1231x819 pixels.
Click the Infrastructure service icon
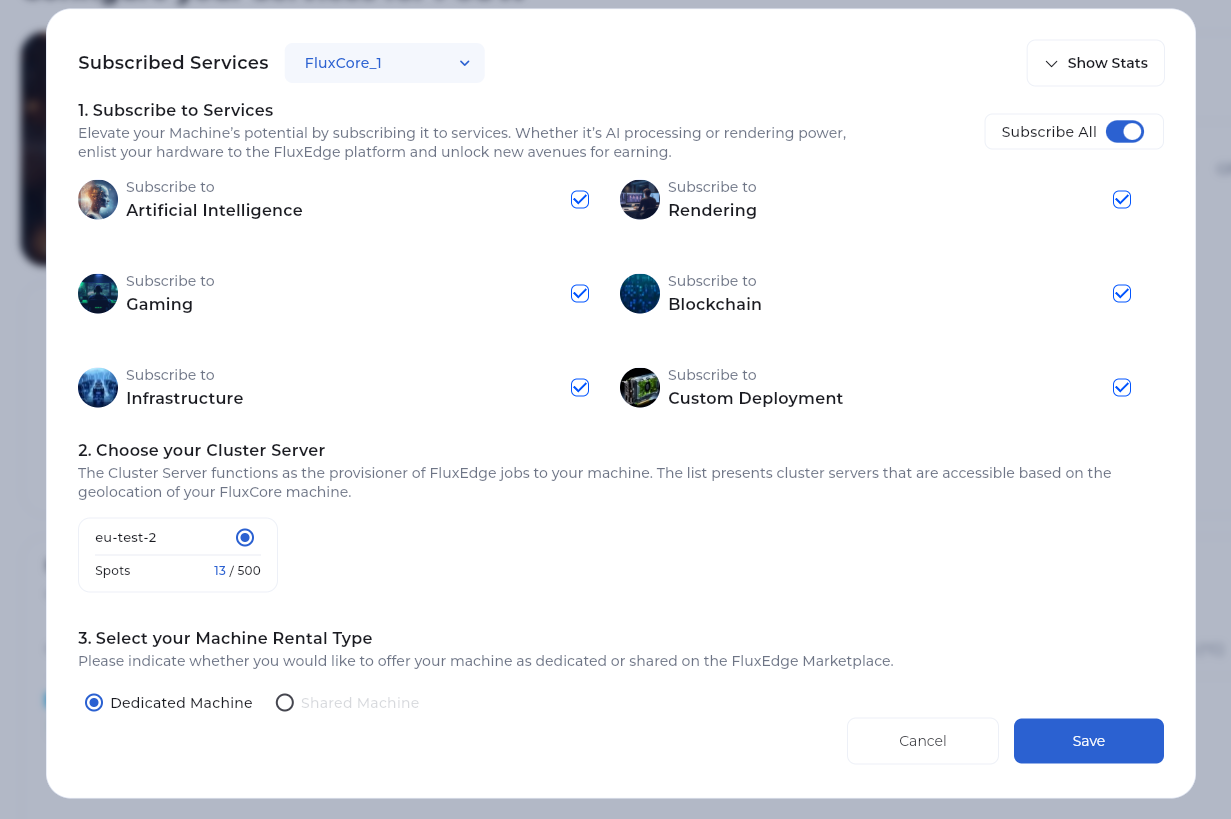click(x=98, y=388)
